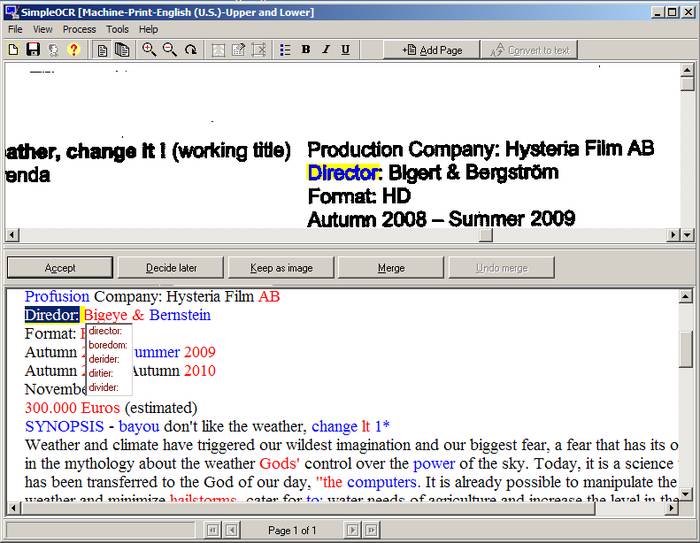Toggle italic formatting

(326, 50)
